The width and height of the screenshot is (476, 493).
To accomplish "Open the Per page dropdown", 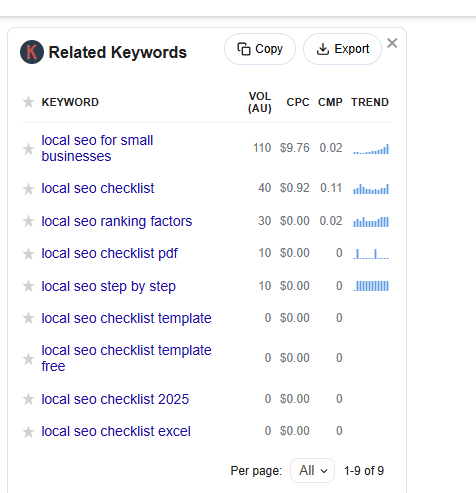I will (312, 470).
